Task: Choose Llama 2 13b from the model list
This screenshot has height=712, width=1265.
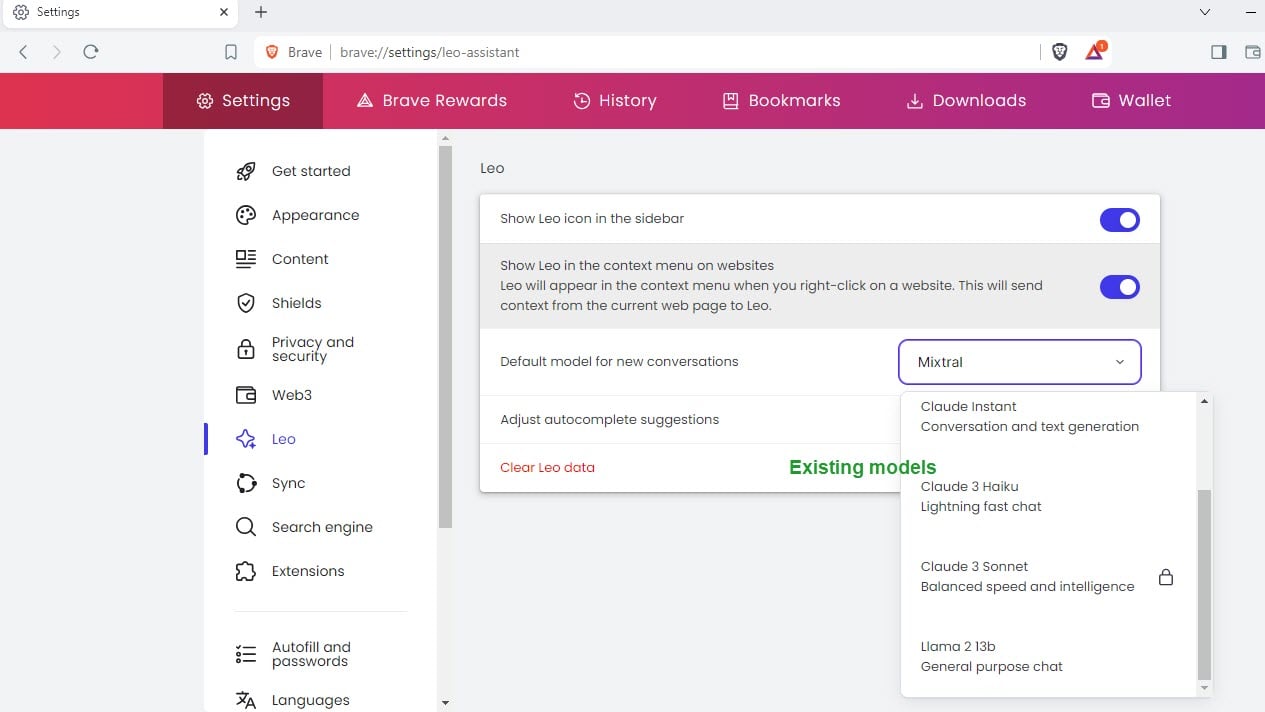Action: click(x=1048, y=657)
